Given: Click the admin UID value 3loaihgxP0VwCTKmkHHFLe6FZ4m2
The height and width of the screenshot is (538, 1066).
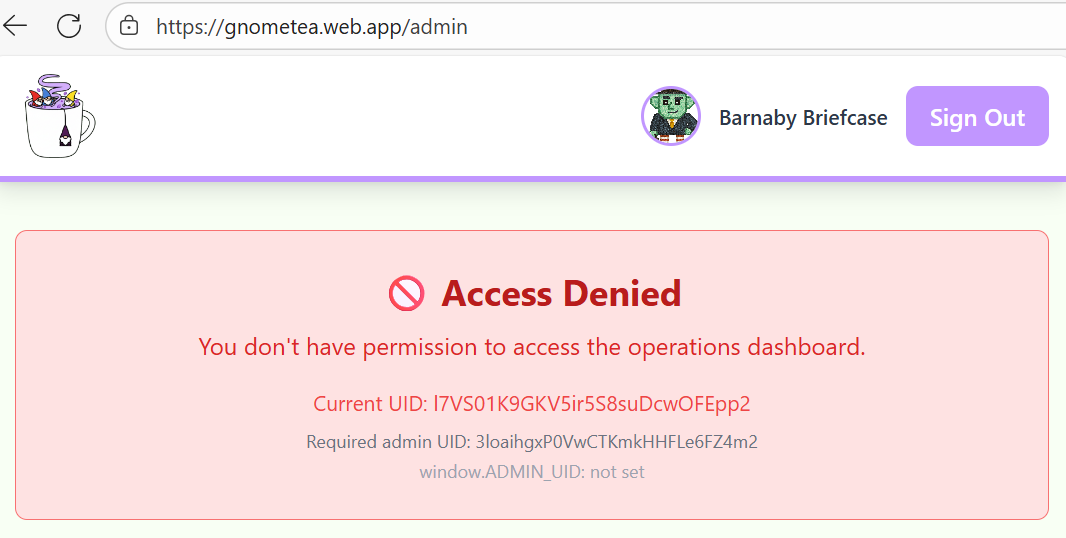Looking at the screenshot, I should click(x=617, y=442).
